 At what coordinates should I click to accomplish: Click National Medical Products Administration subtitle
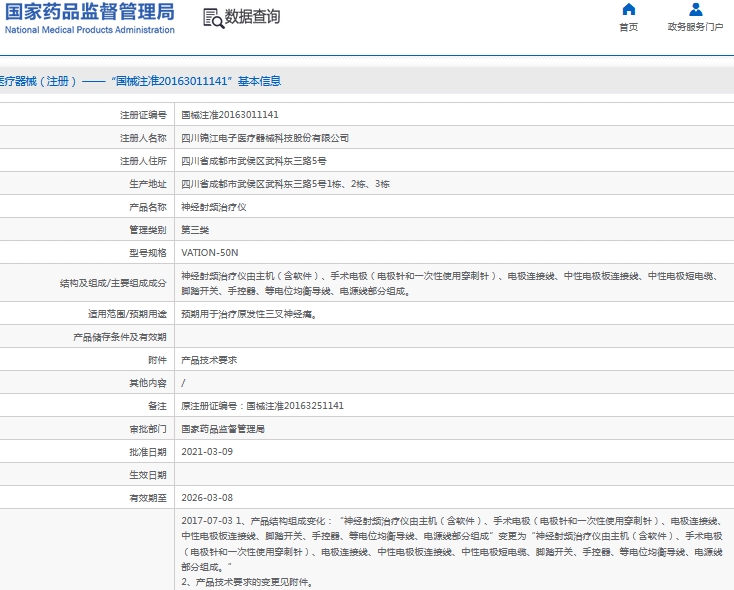point(89,30)
